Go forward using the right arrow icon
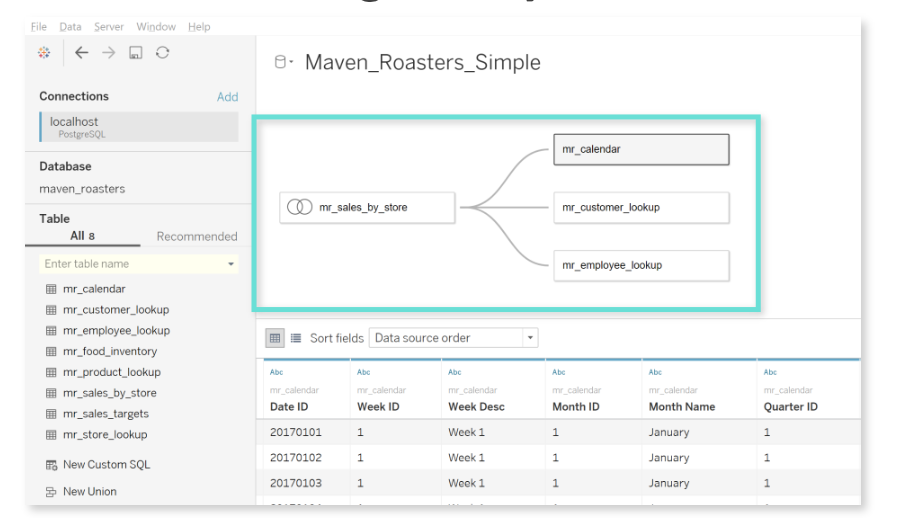 (x=108, y=53)
